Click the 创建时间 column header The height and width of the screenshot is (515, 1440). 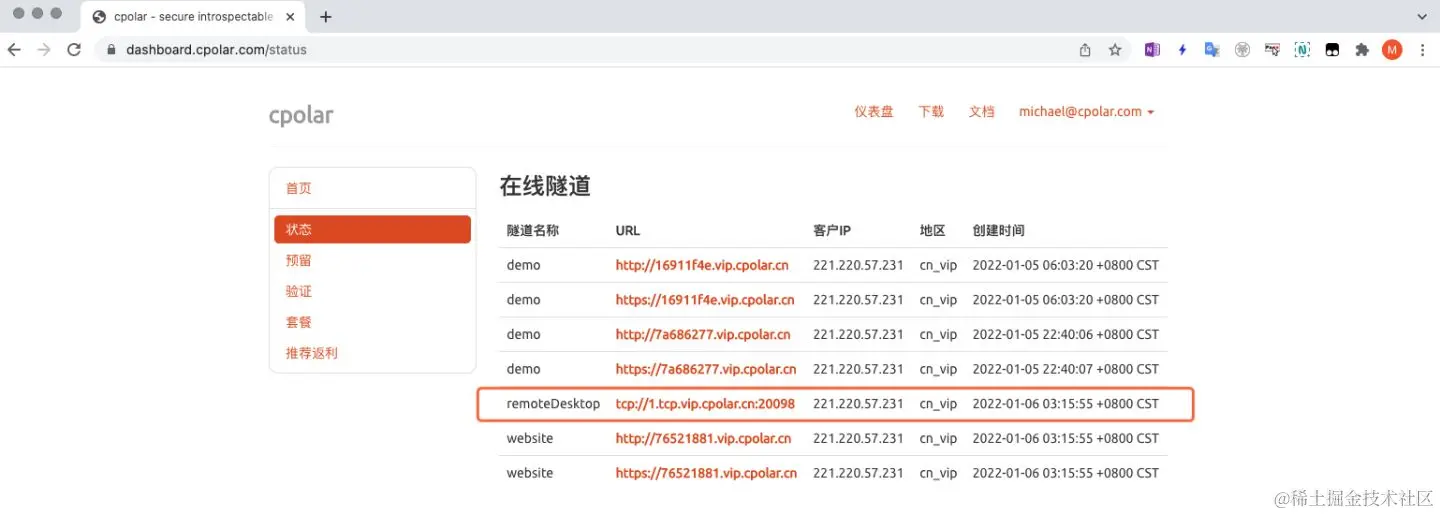[998, 231]
